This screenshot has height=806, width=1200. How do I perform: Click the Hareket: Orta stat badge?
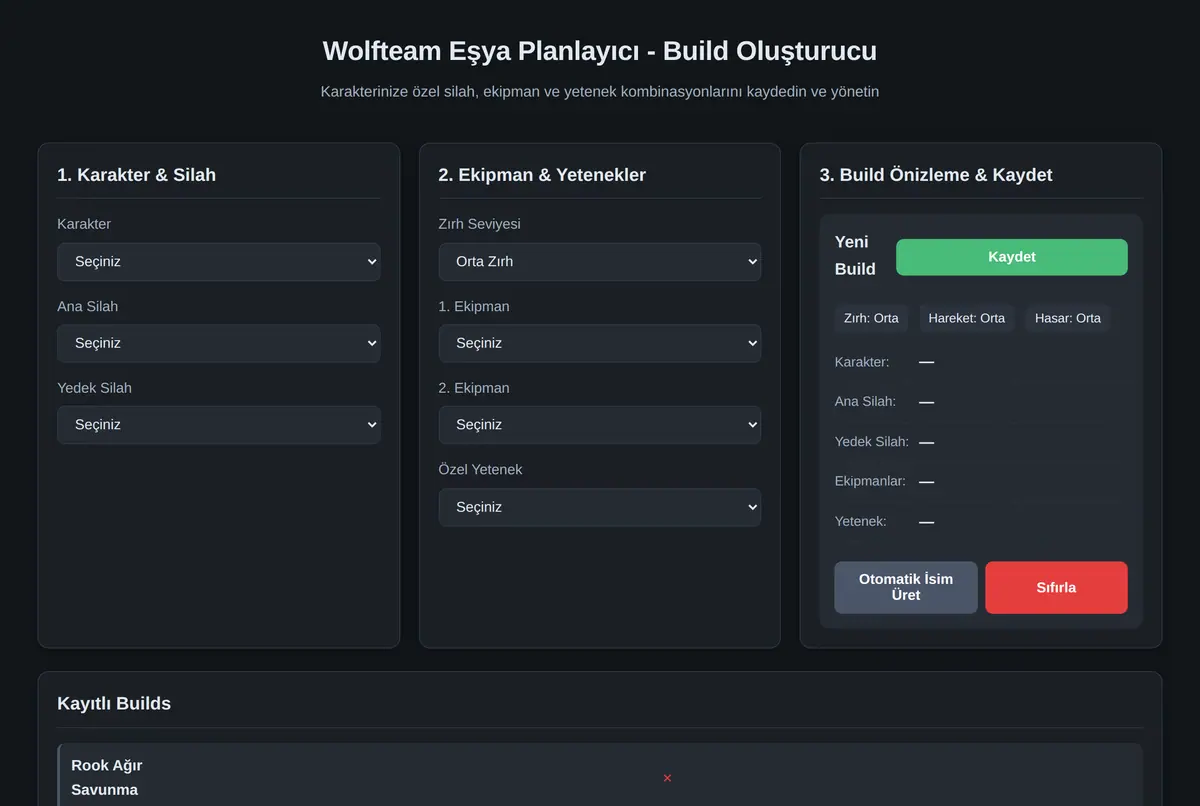(x=967, y=318)
